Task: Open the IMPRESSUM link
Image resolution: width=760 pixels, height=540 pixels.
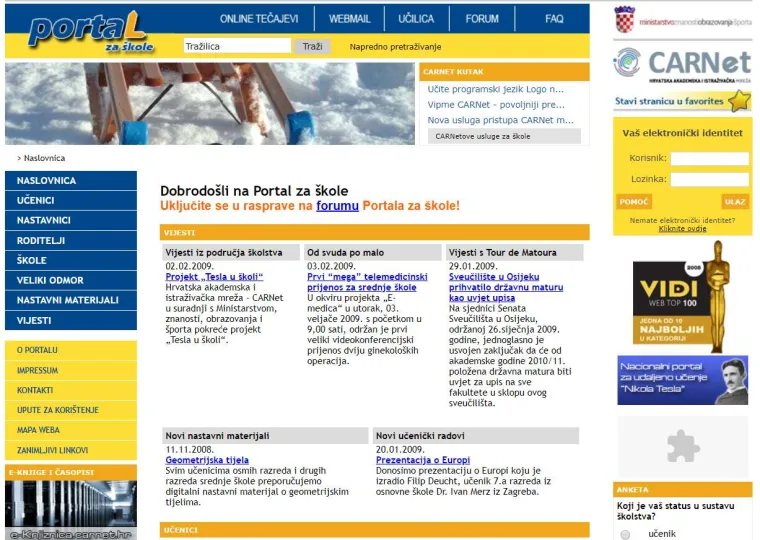Action: point(71,370)
